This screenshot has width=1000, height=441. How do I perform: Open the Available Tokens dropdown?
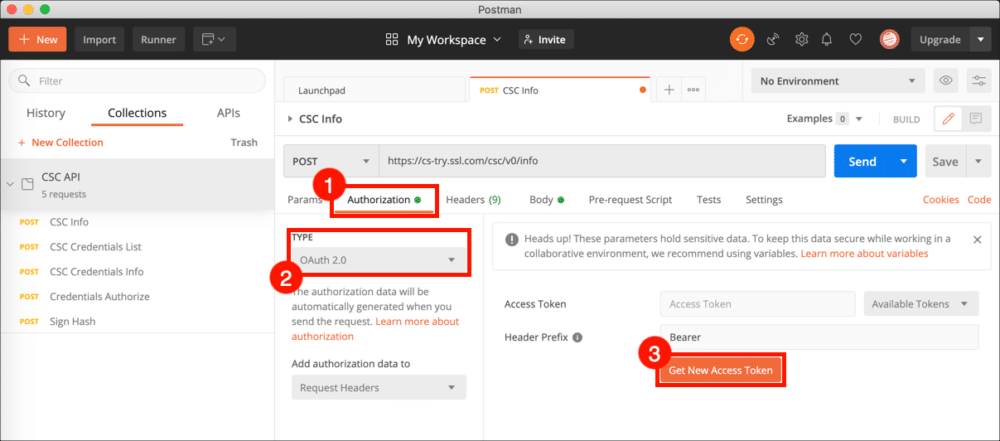920,304
